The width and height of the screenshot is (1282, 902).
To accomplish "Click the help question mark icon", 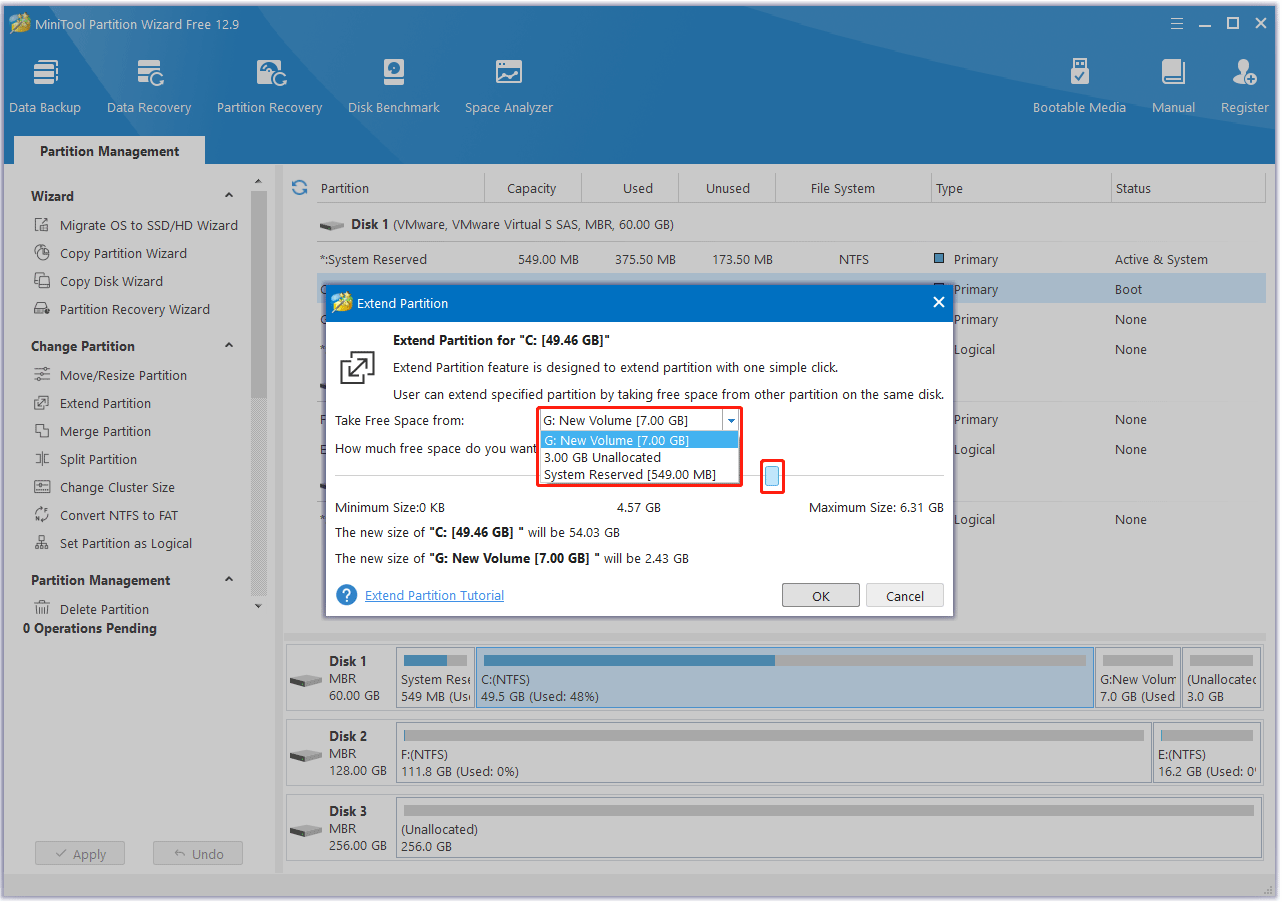I will pyautogui.click(x=347, y=595).
